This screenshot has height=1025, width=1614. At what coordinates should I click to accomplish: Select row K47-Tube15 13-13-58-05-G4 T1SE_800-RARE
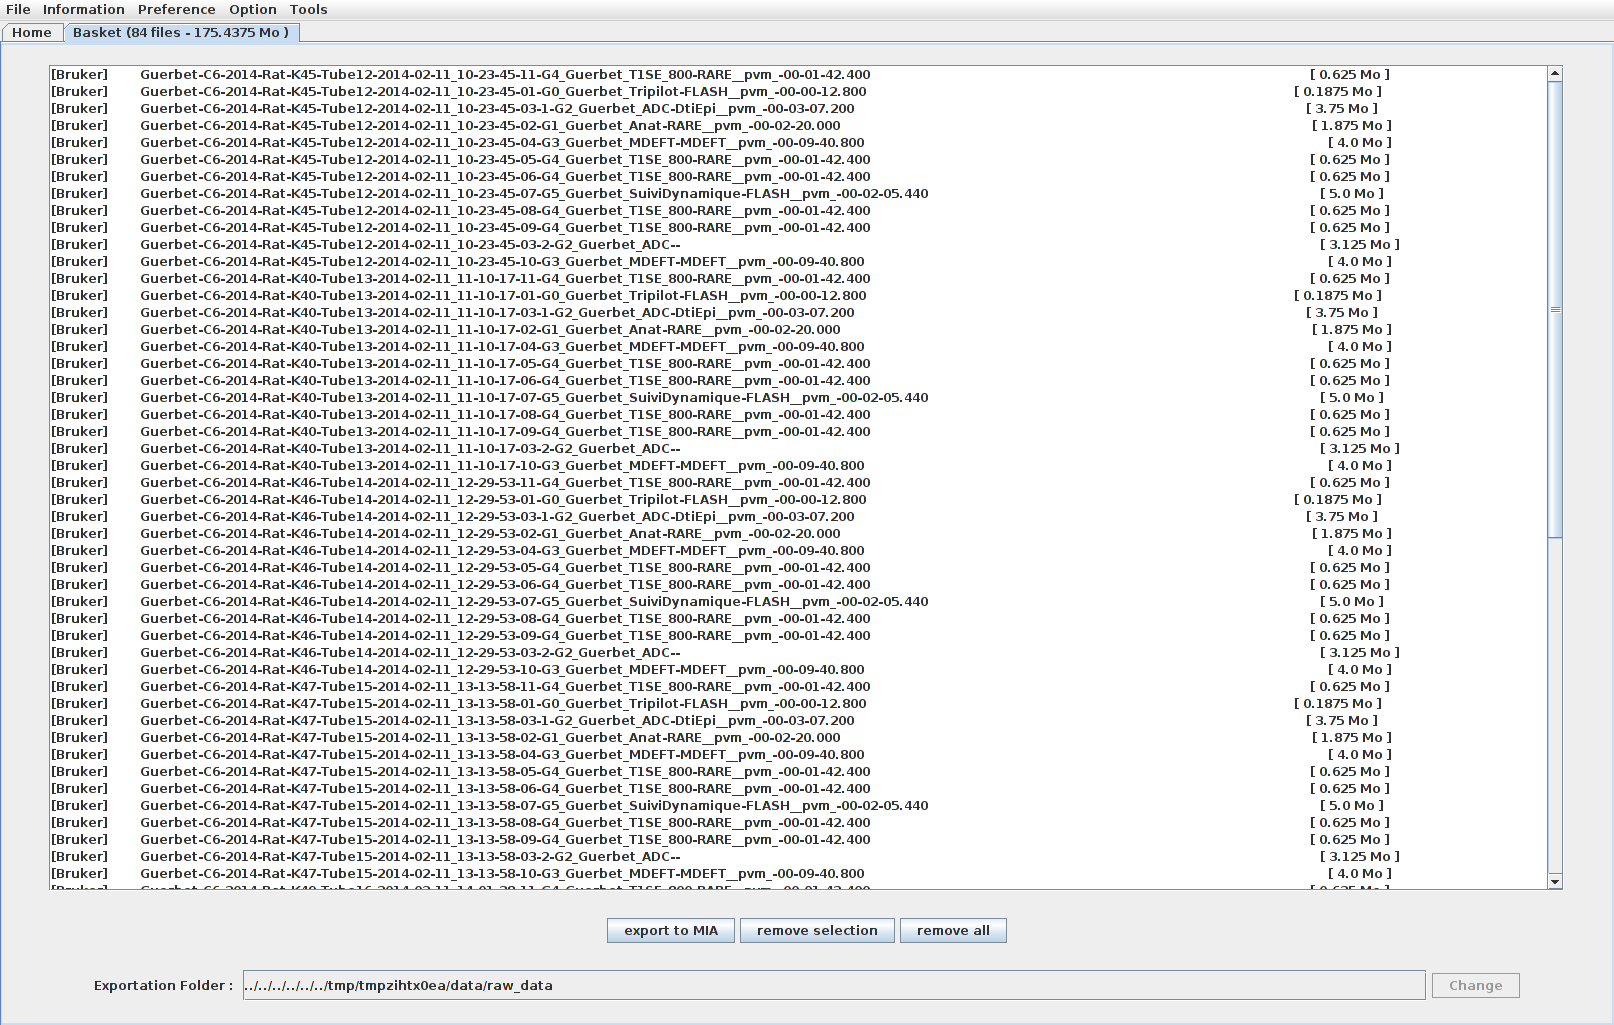coord(798,771)
